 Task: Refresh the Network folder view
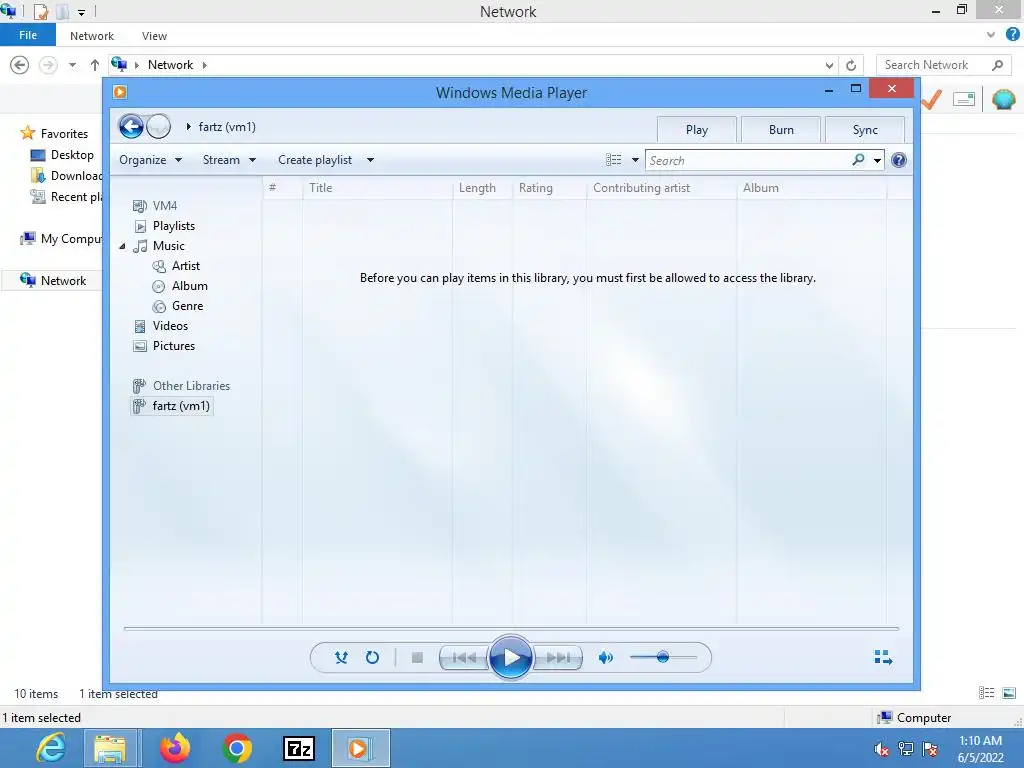tap(851, 65)
